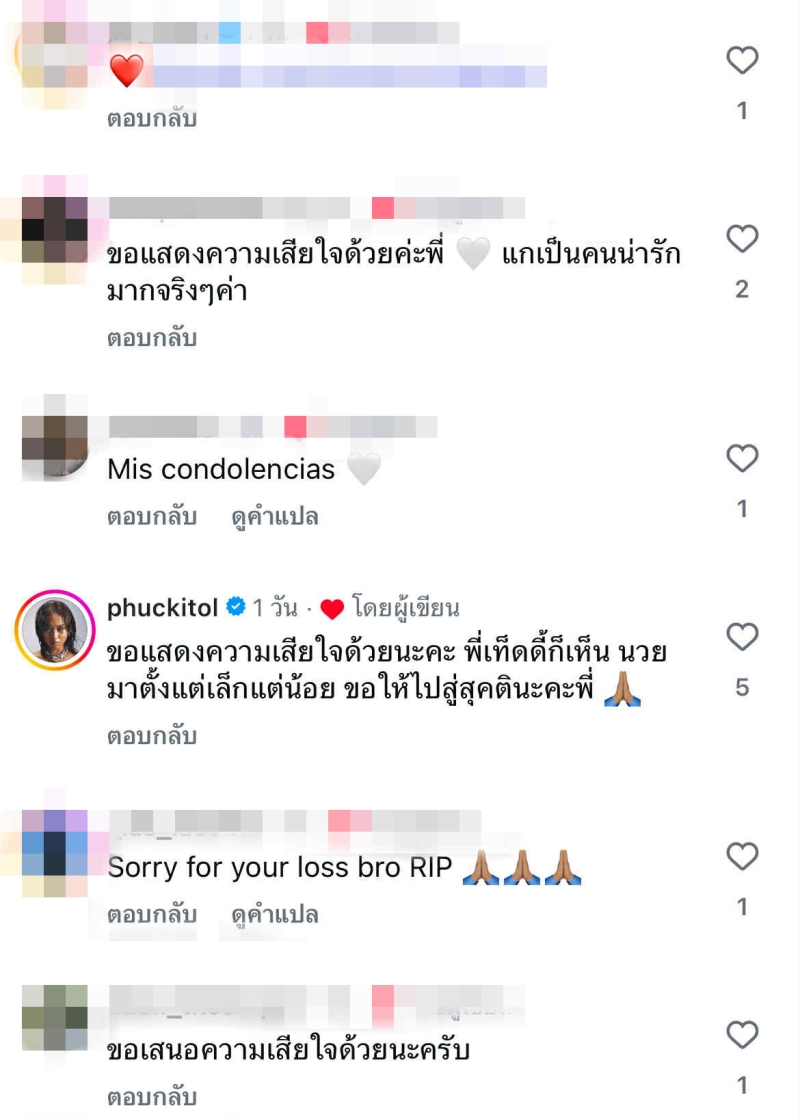The image size is (800, 1119).
Task: Like the 'Mis condolencias' comment
Action: click(742, 458)
